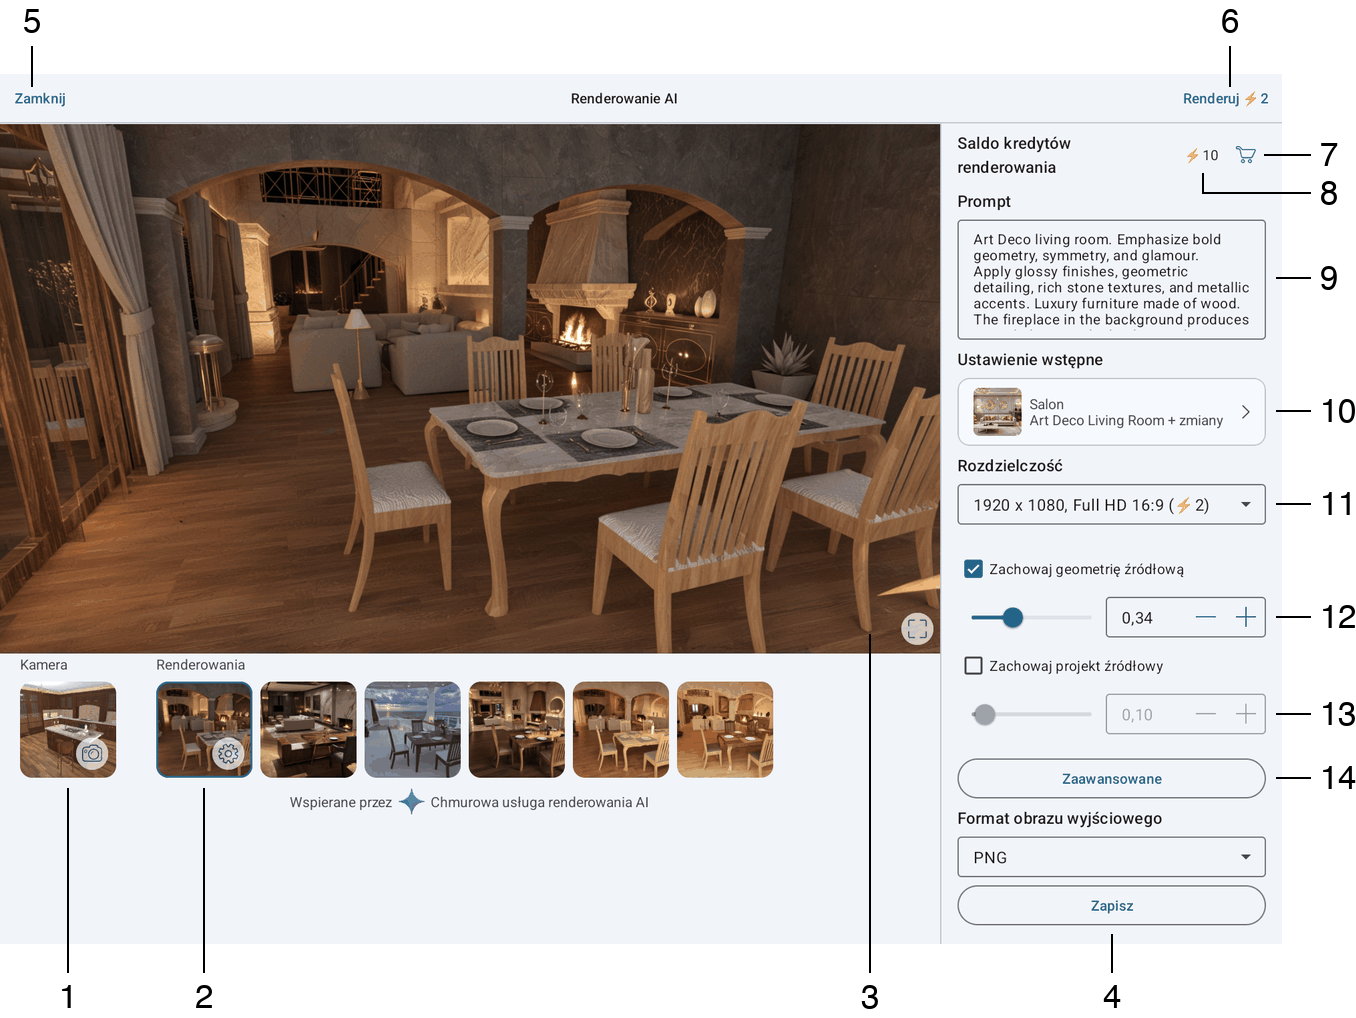The image size is (1356, 1018).
Task: Enable Zachowaj projekt źródłowy checkbox
Action: pos(973,666)
